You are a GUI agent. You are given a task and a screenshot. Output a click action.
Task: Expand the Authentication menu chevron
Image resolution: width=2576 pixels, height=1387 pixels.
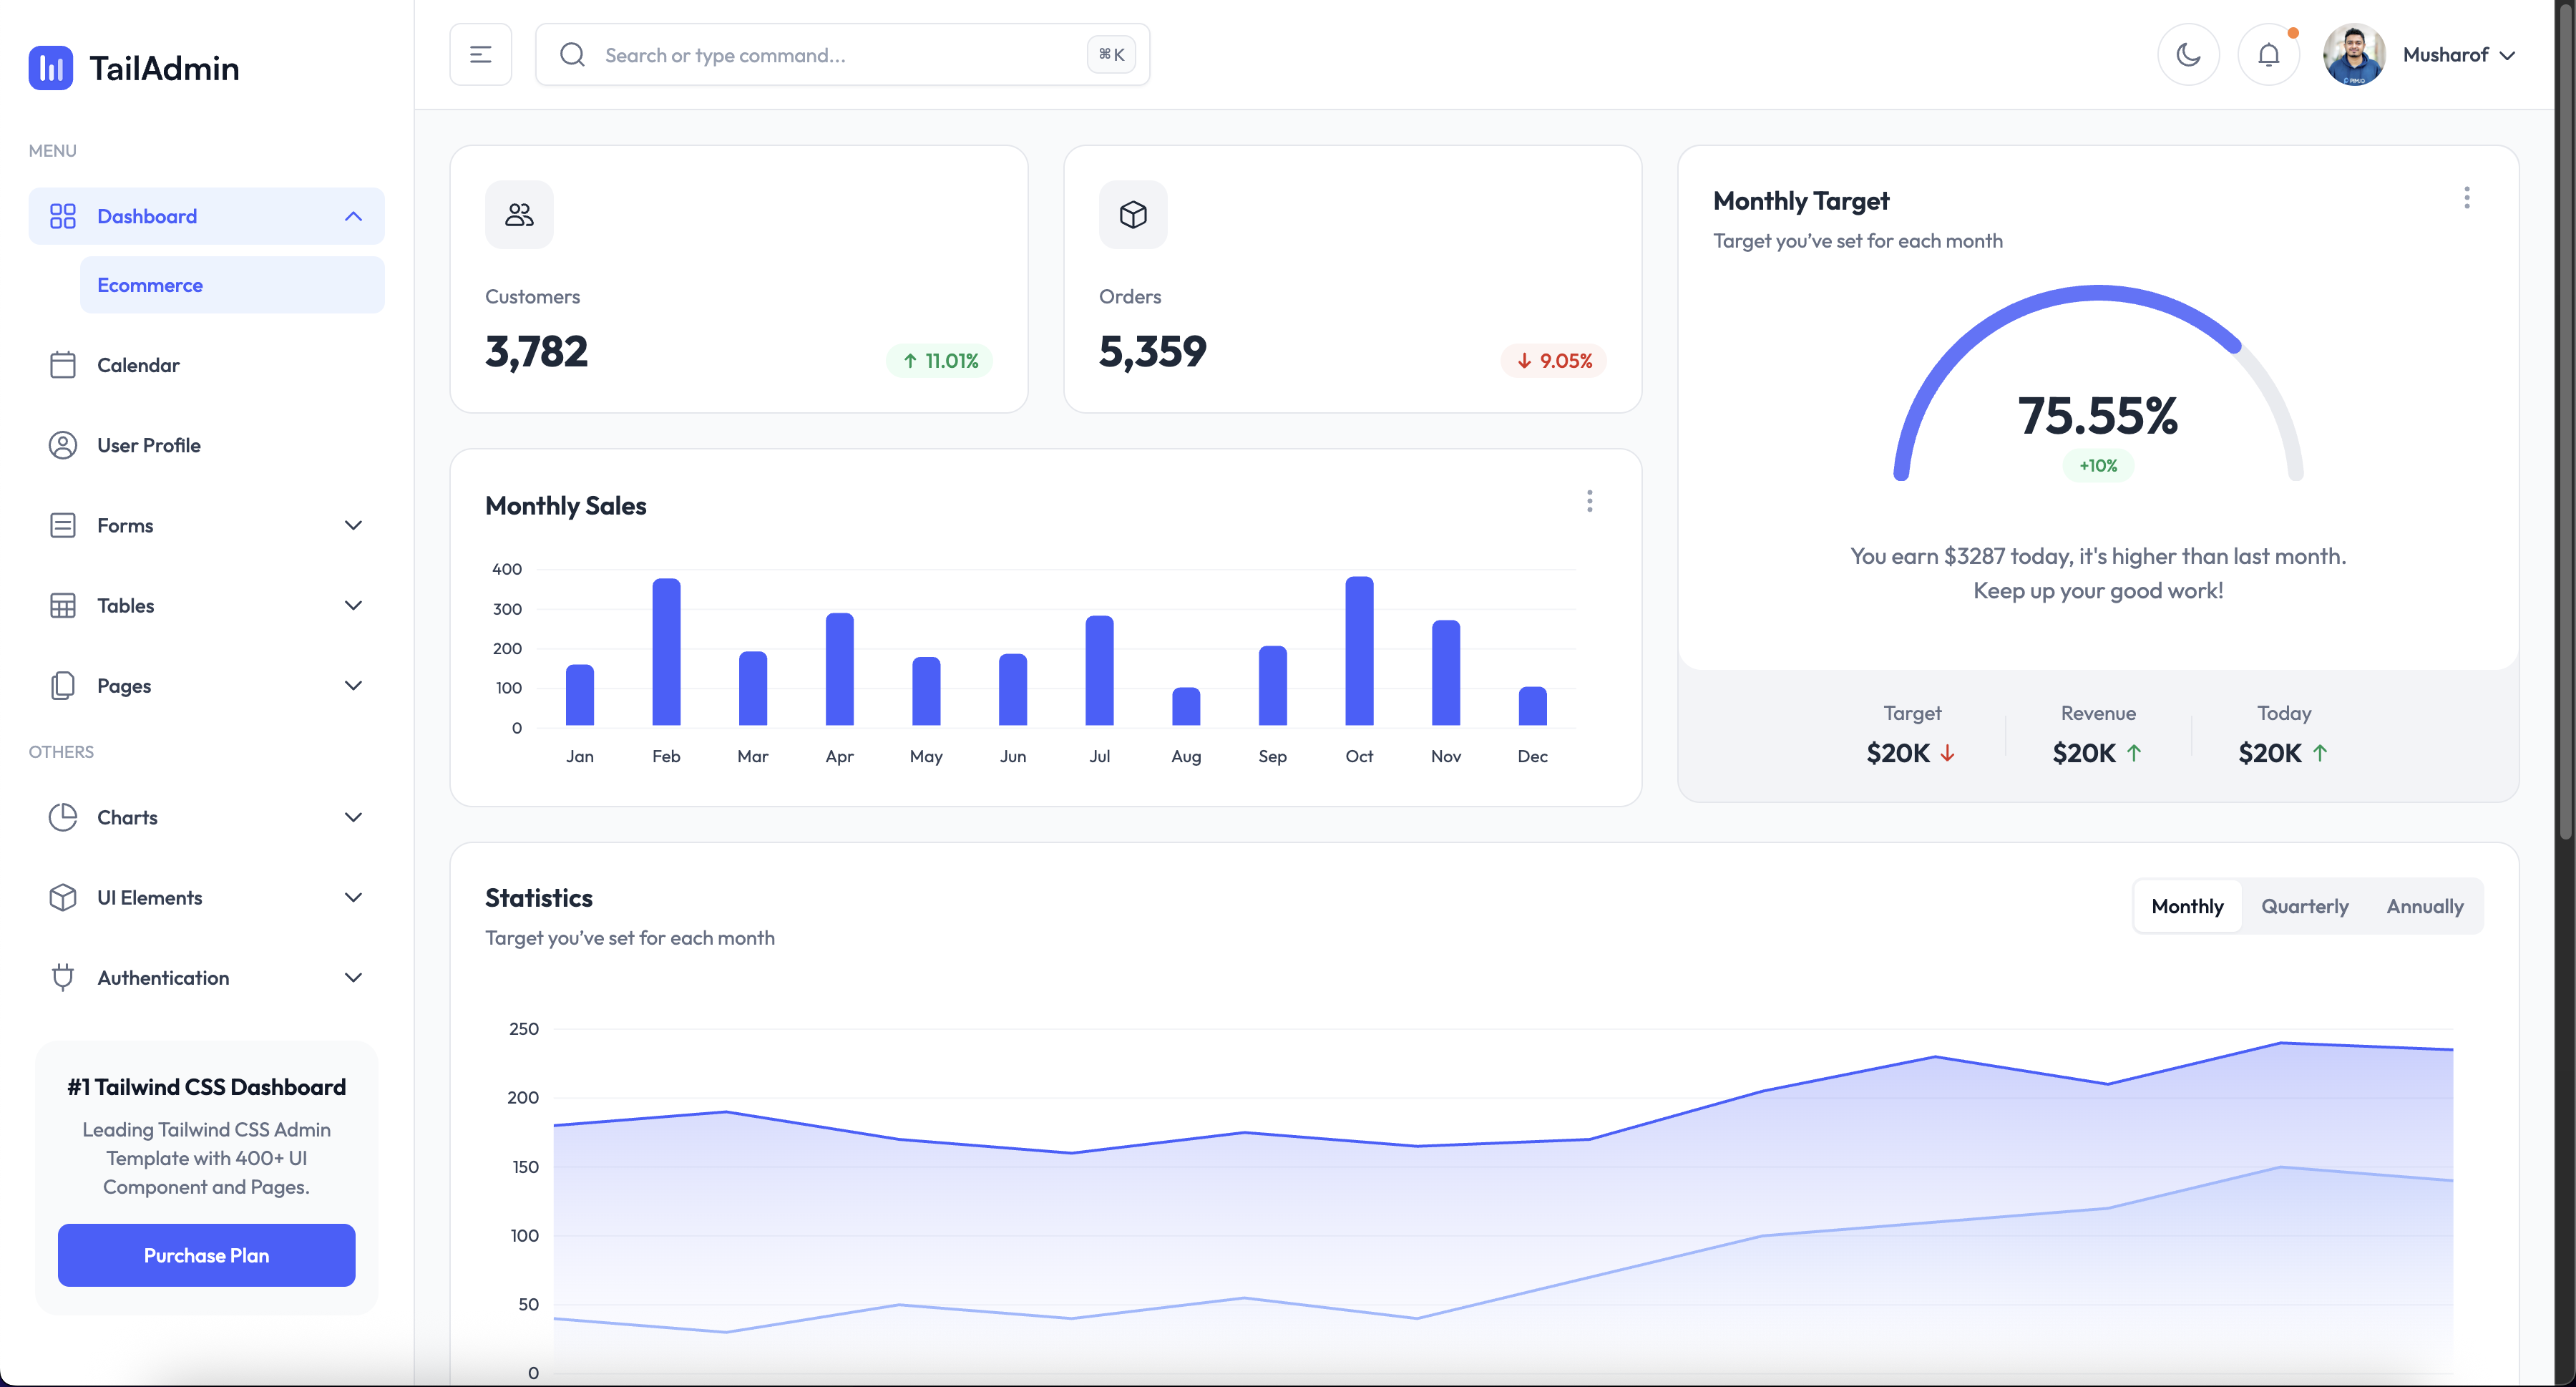pos(353,977)
